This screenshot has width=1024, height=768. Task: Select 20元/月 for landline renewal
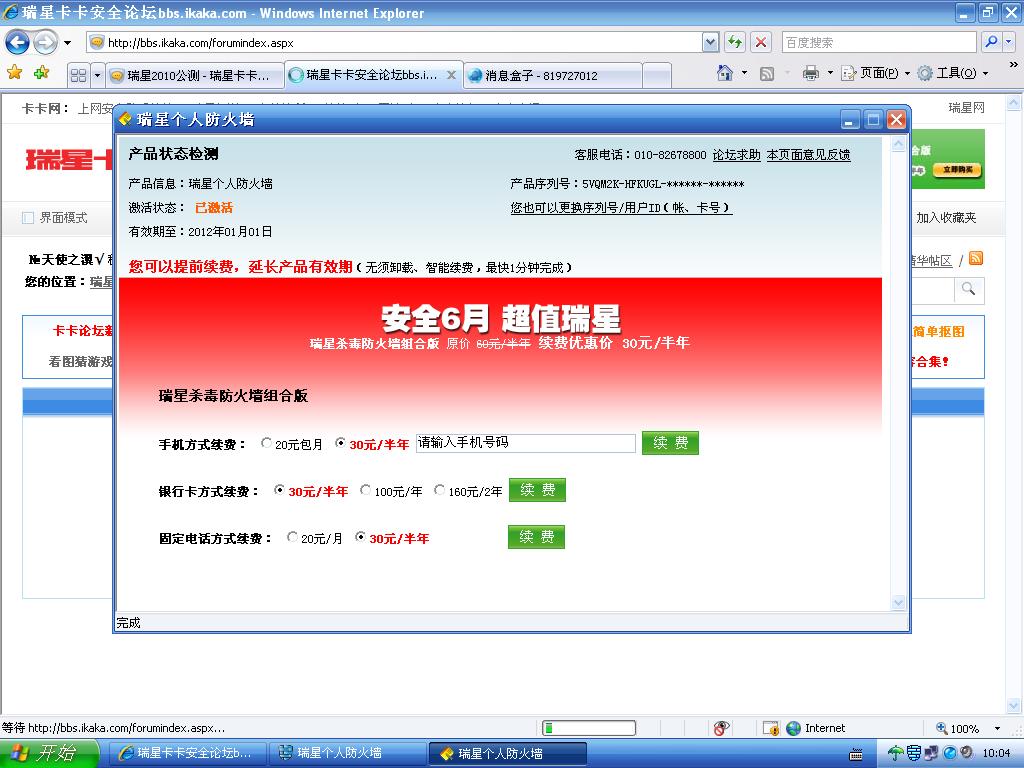point(292,537)
